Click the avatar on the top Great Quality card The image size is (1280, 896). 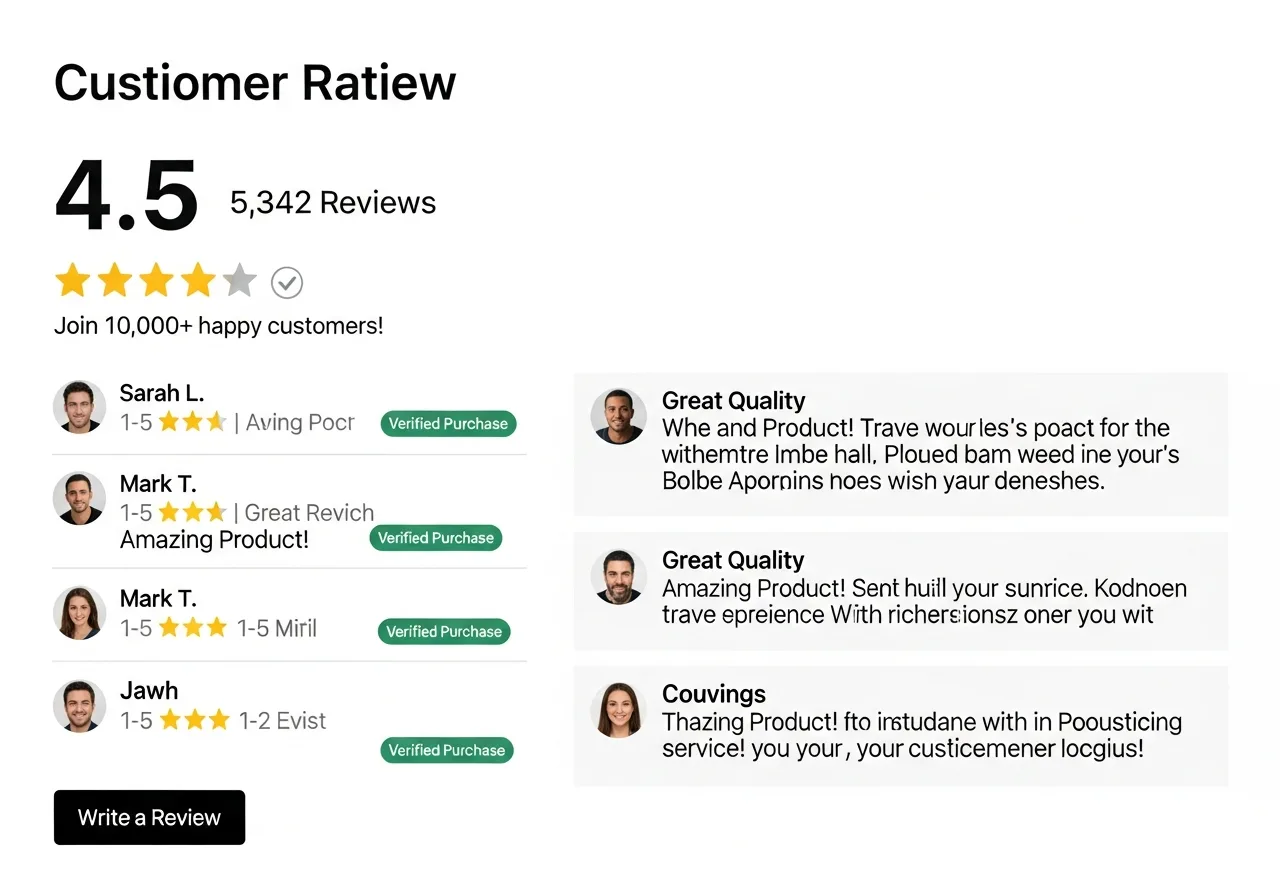click(619, 416)
